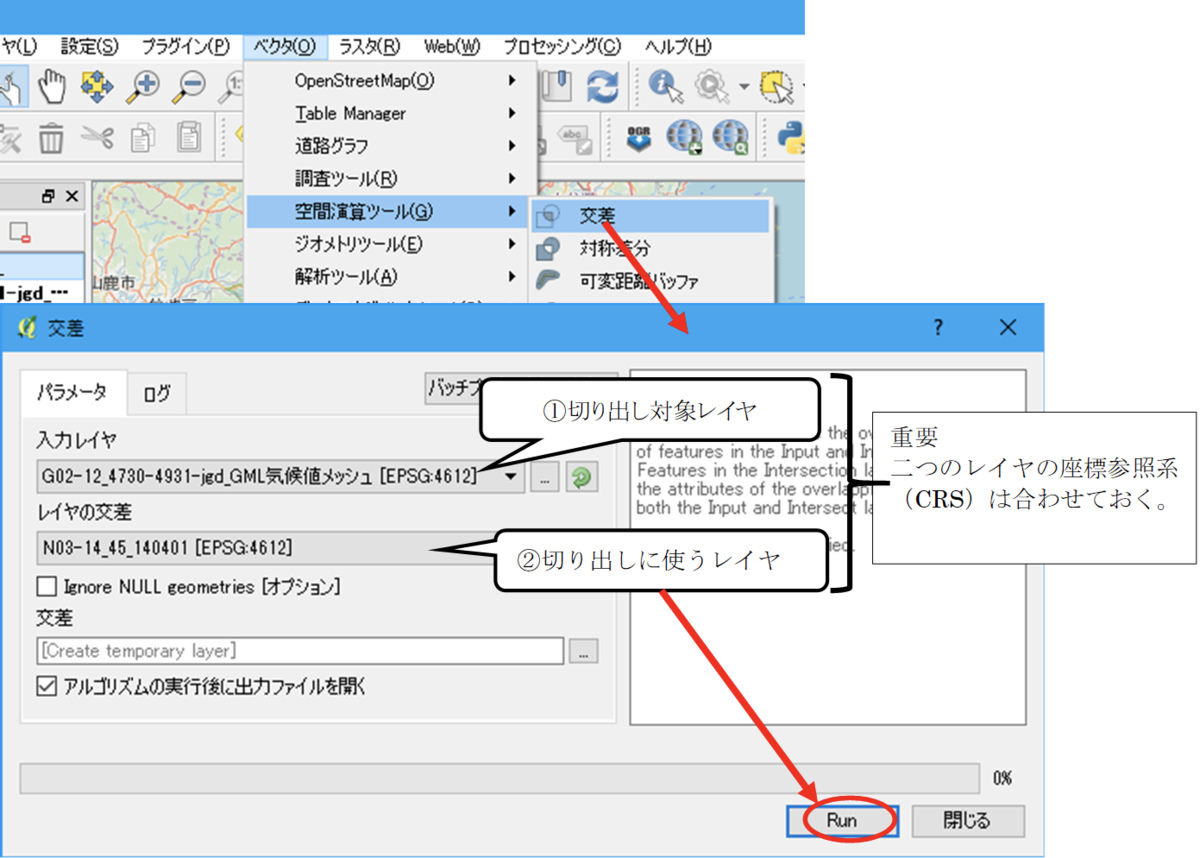Choose the Select Features rectangle tool
Image resolution: width=1200 pixels, height=858 pixels.
pyautogui.click(x=778, y=87)
